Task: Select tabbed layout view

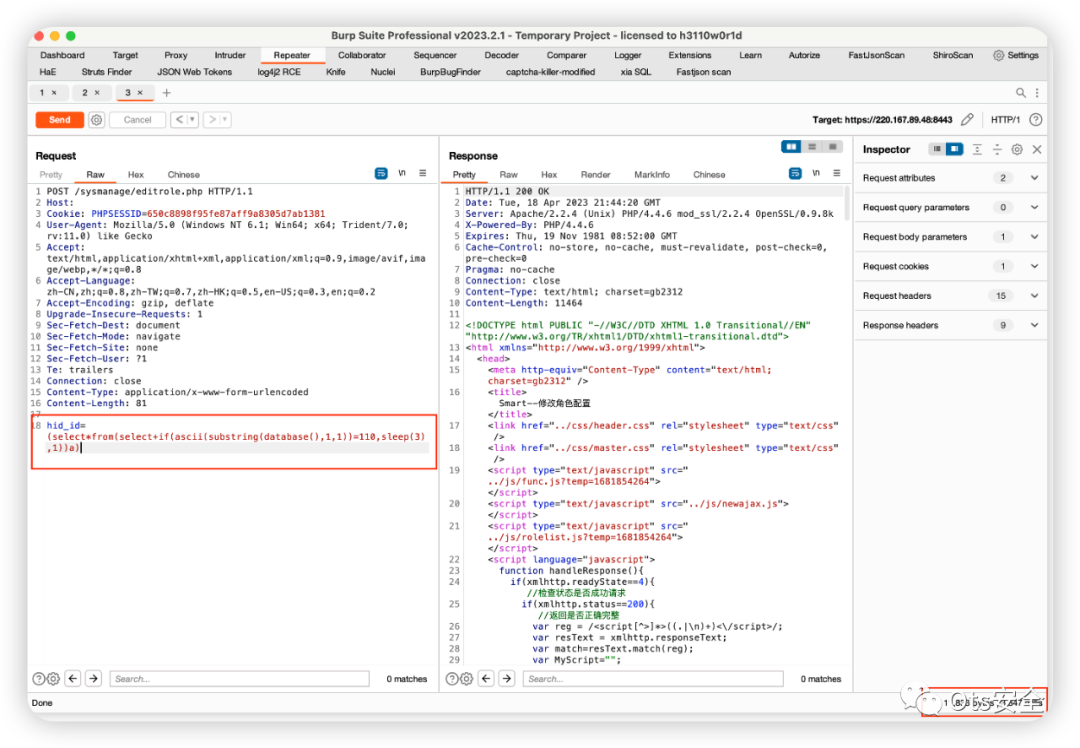Action: point(833,147)
